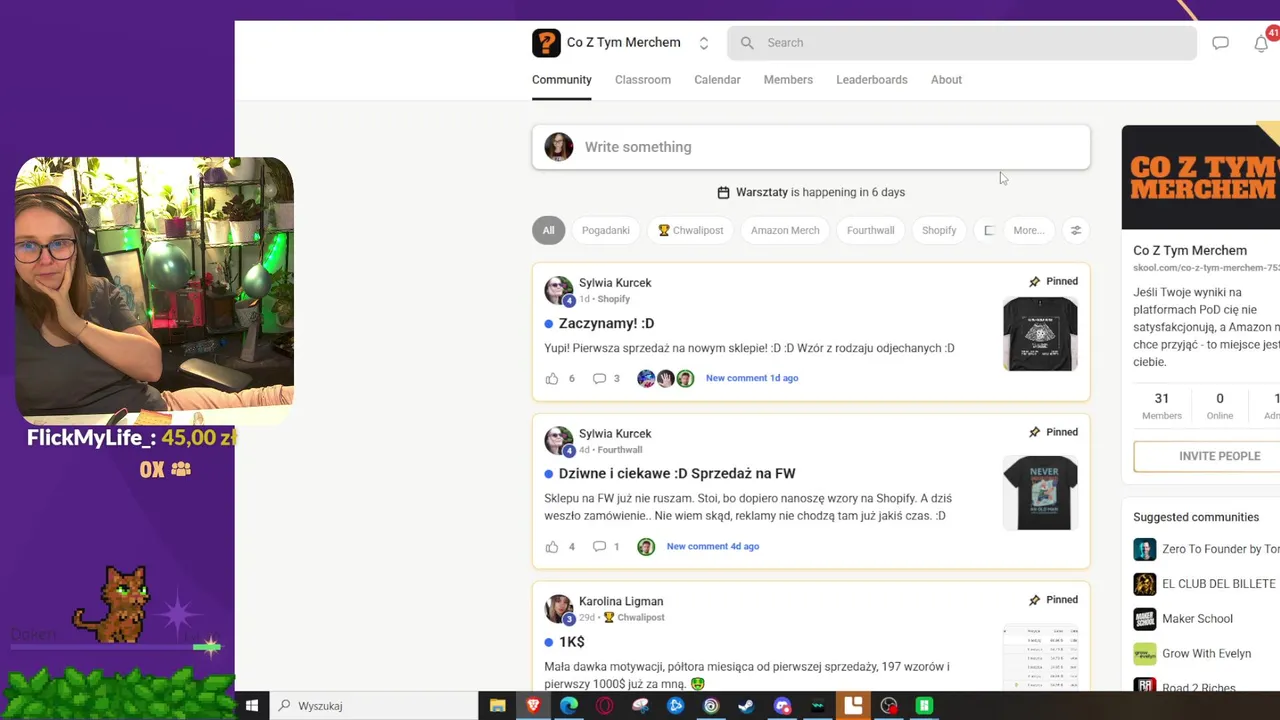Image resolution: width=1280 pixels, height=720 pixels.
Task: Open black t-shirt thumbnail on Zaczynamy post
Action: click(x=1040, y=333)
